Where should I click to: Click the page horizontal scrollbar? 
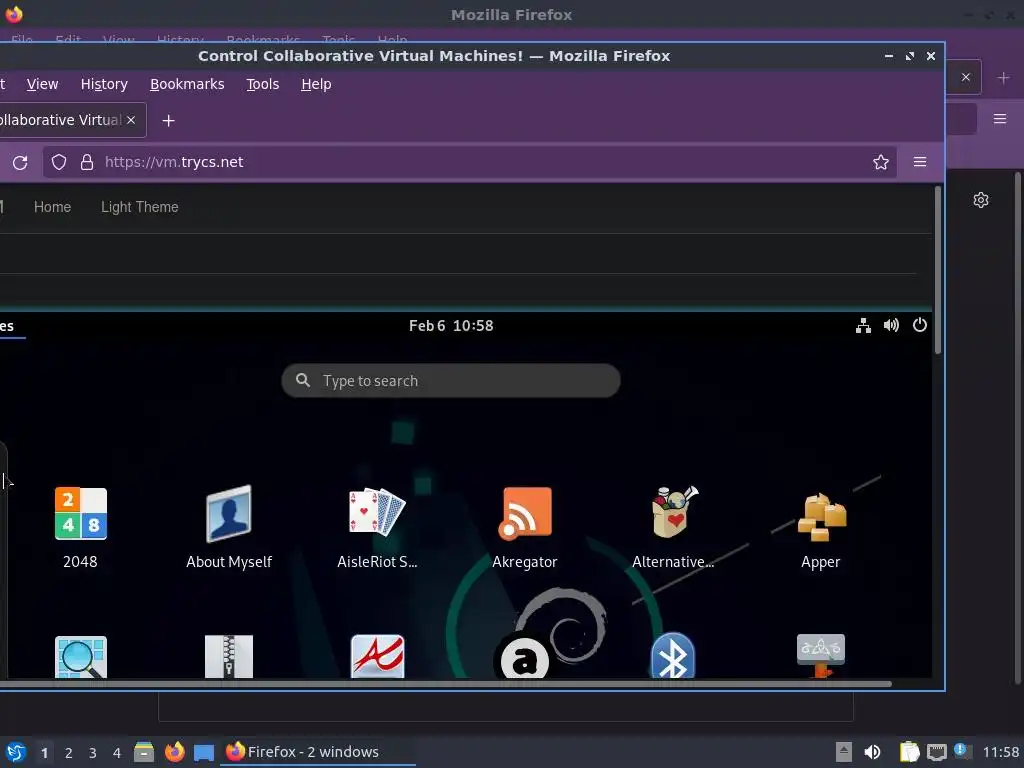coord(445,684)
